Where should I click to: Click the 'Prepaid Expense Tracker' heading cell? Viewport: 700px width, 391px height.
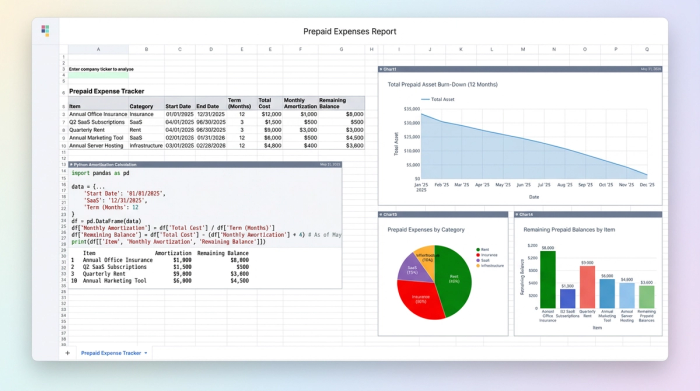tap(107, 91)
